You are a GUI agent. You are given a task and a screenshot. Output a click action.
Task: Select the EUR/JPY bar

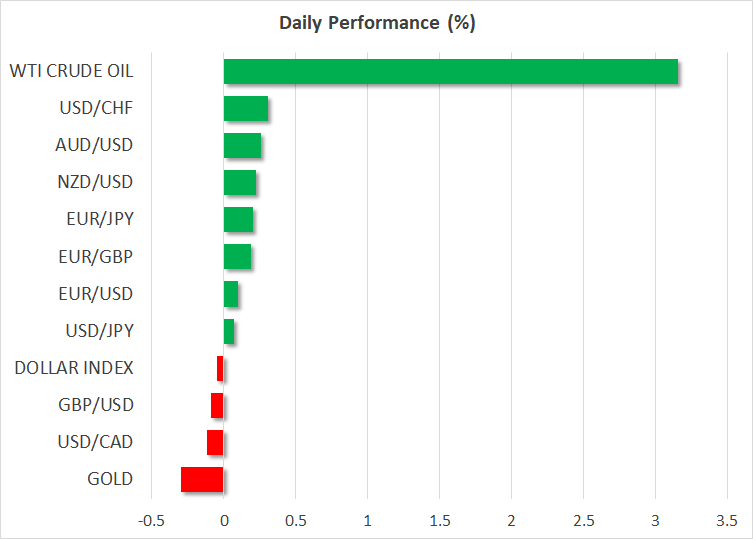point(238,220)
